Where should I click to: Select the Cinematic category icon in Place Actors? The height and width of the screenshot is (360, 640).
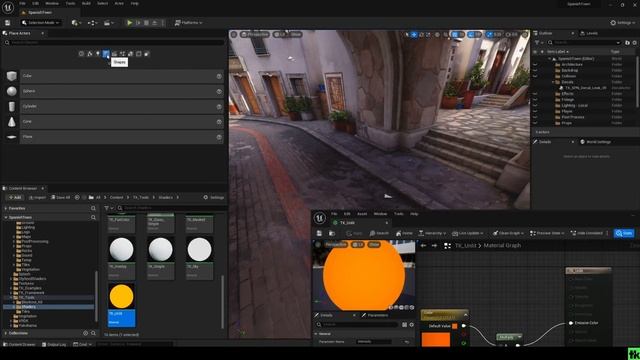click(x=114, y=53)
